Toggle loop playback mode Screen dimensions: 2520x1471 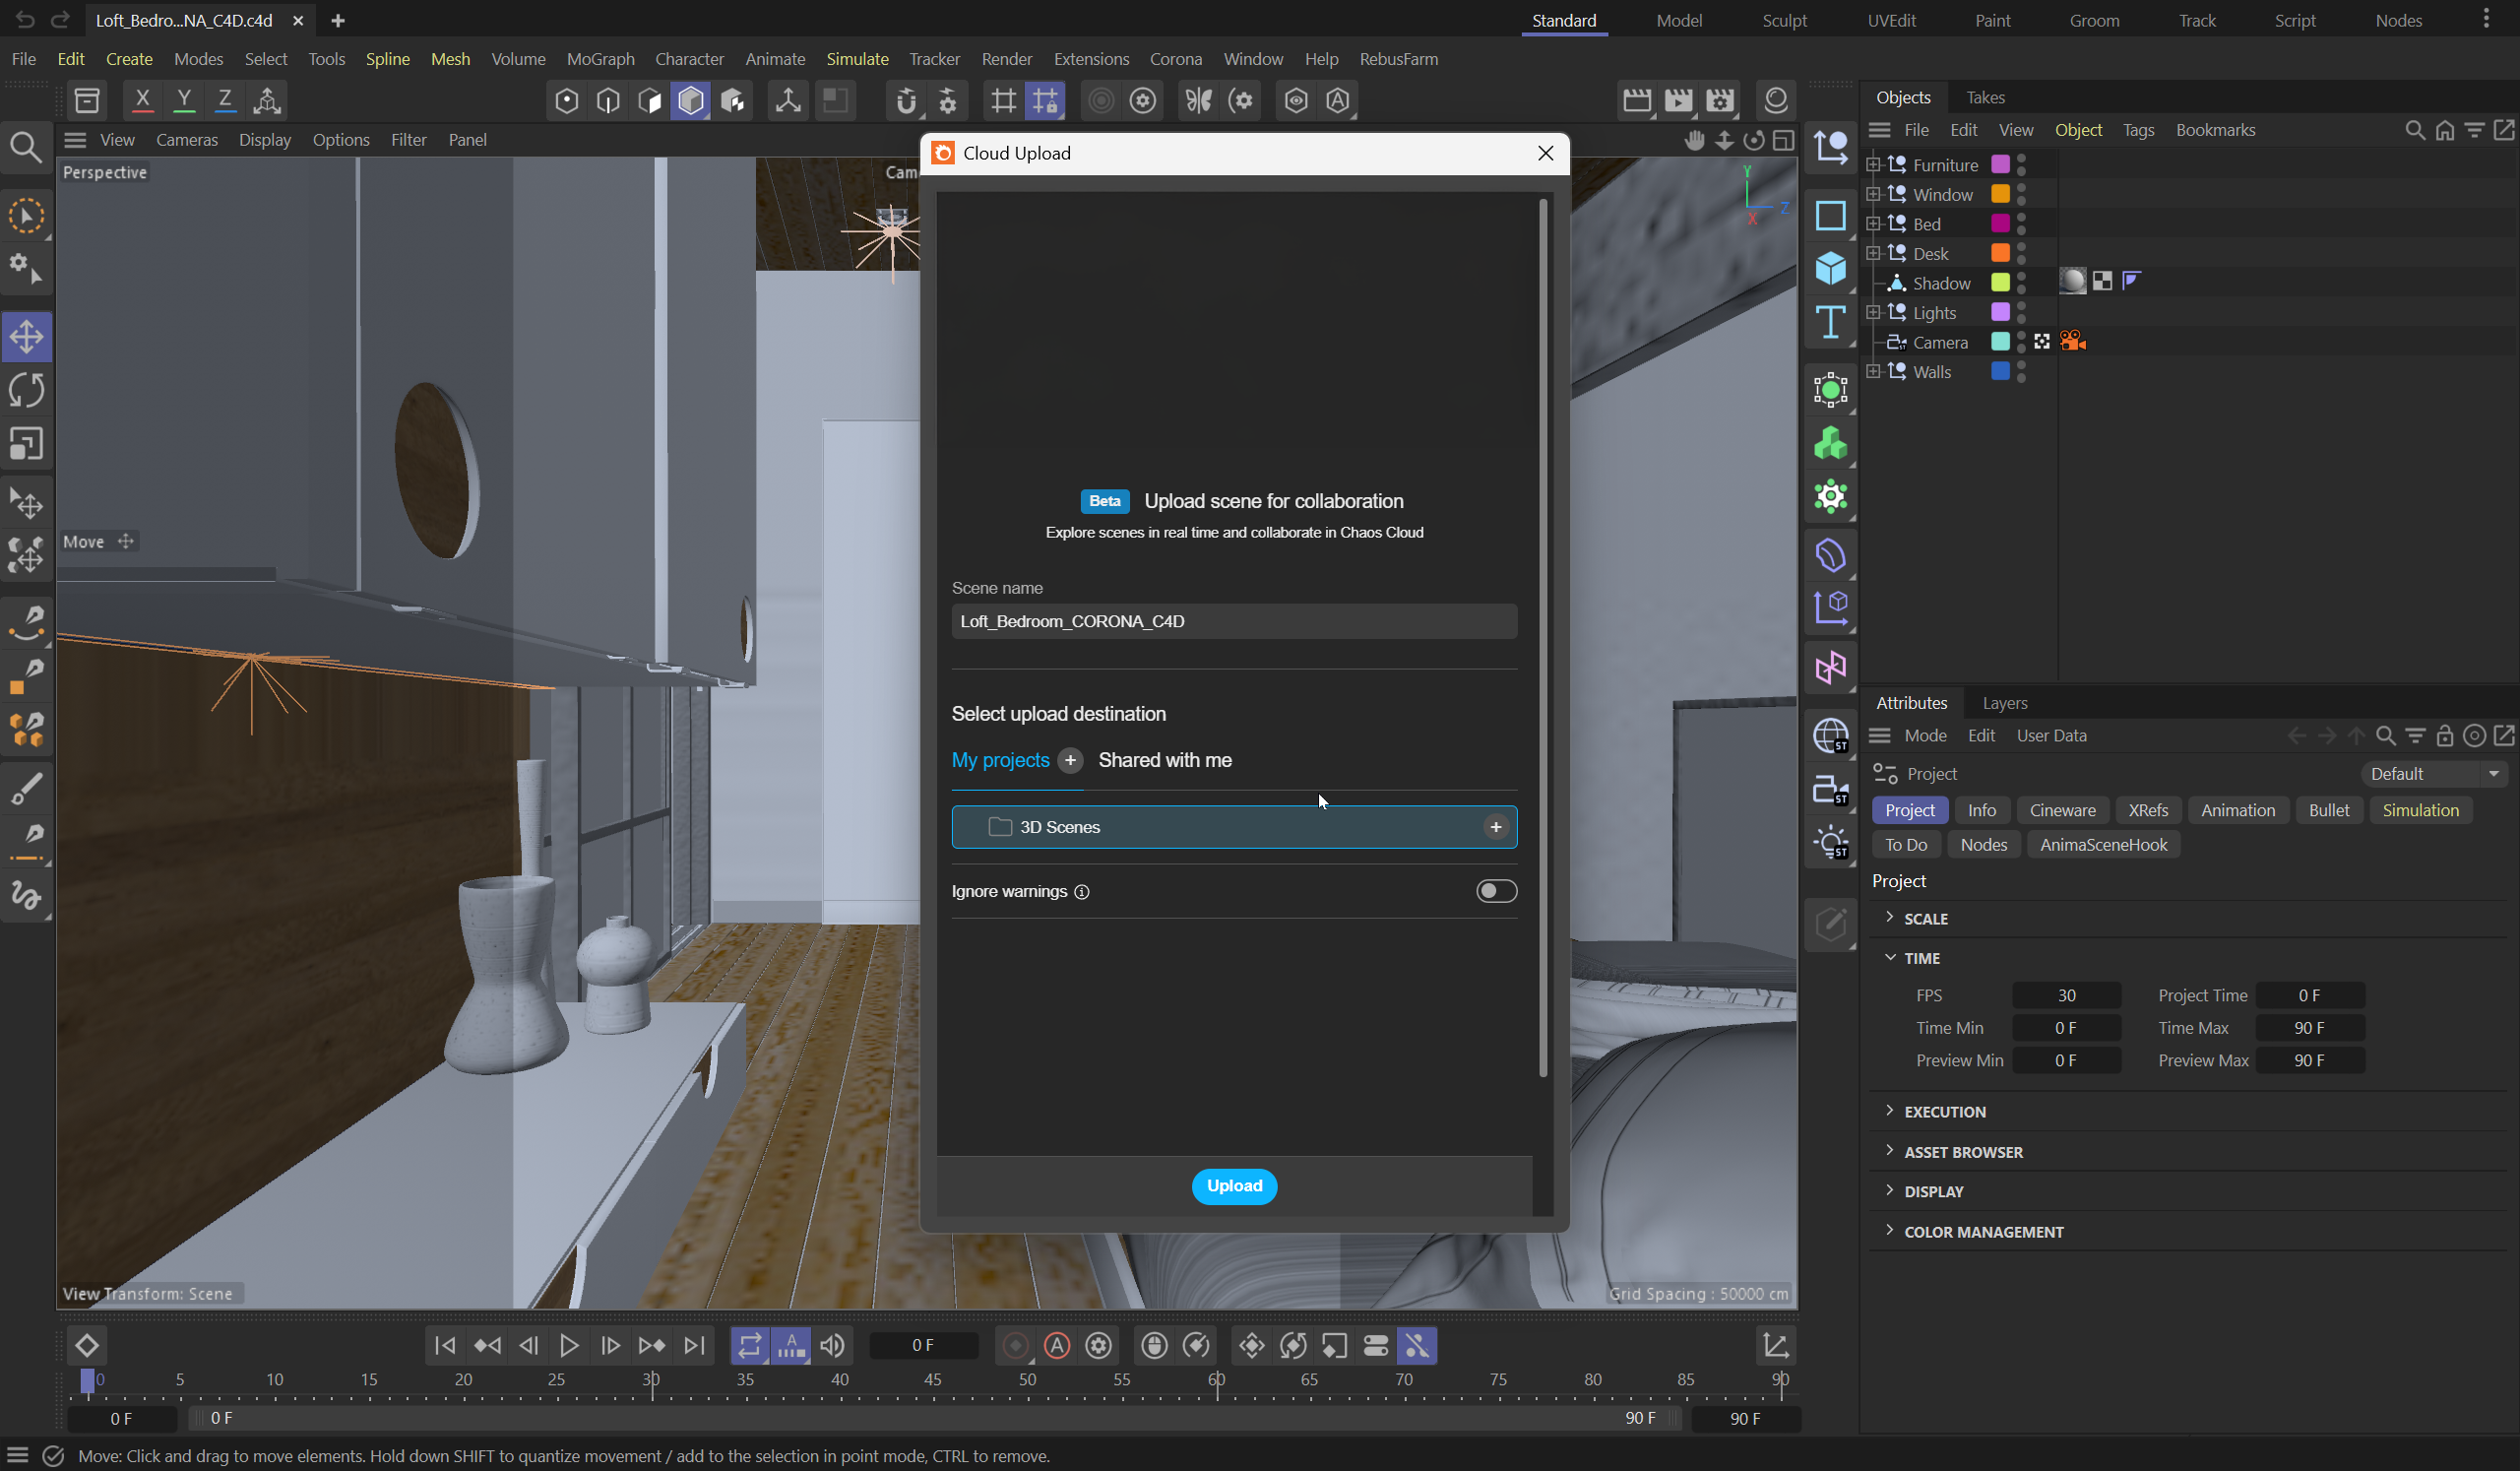point(749,1346)
